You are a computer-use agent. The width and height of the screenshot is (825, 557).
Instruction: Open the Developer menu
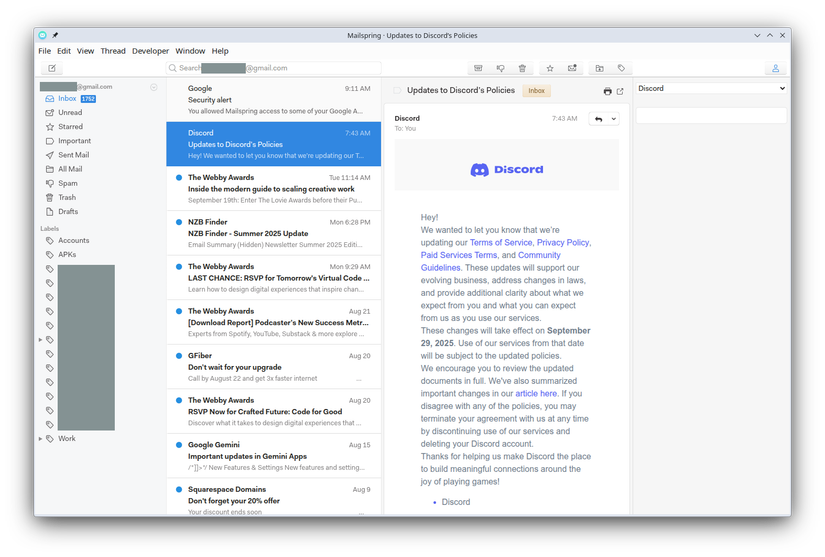pyautogui.click(x=150, y=51)
